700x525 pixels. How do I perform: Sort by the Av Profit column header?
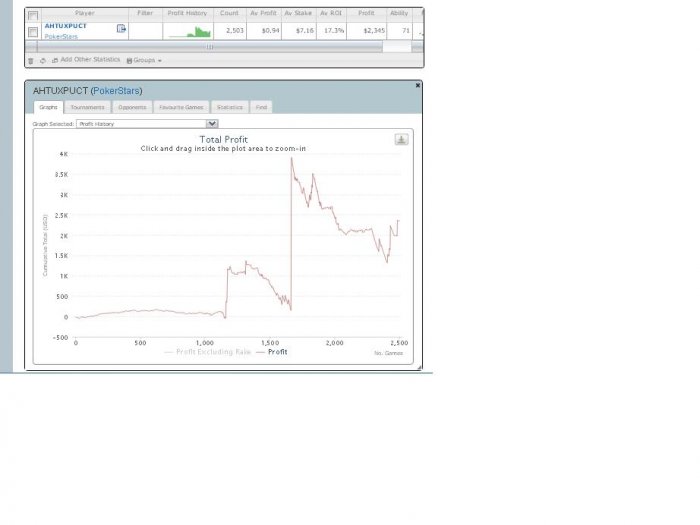(263, 13)
